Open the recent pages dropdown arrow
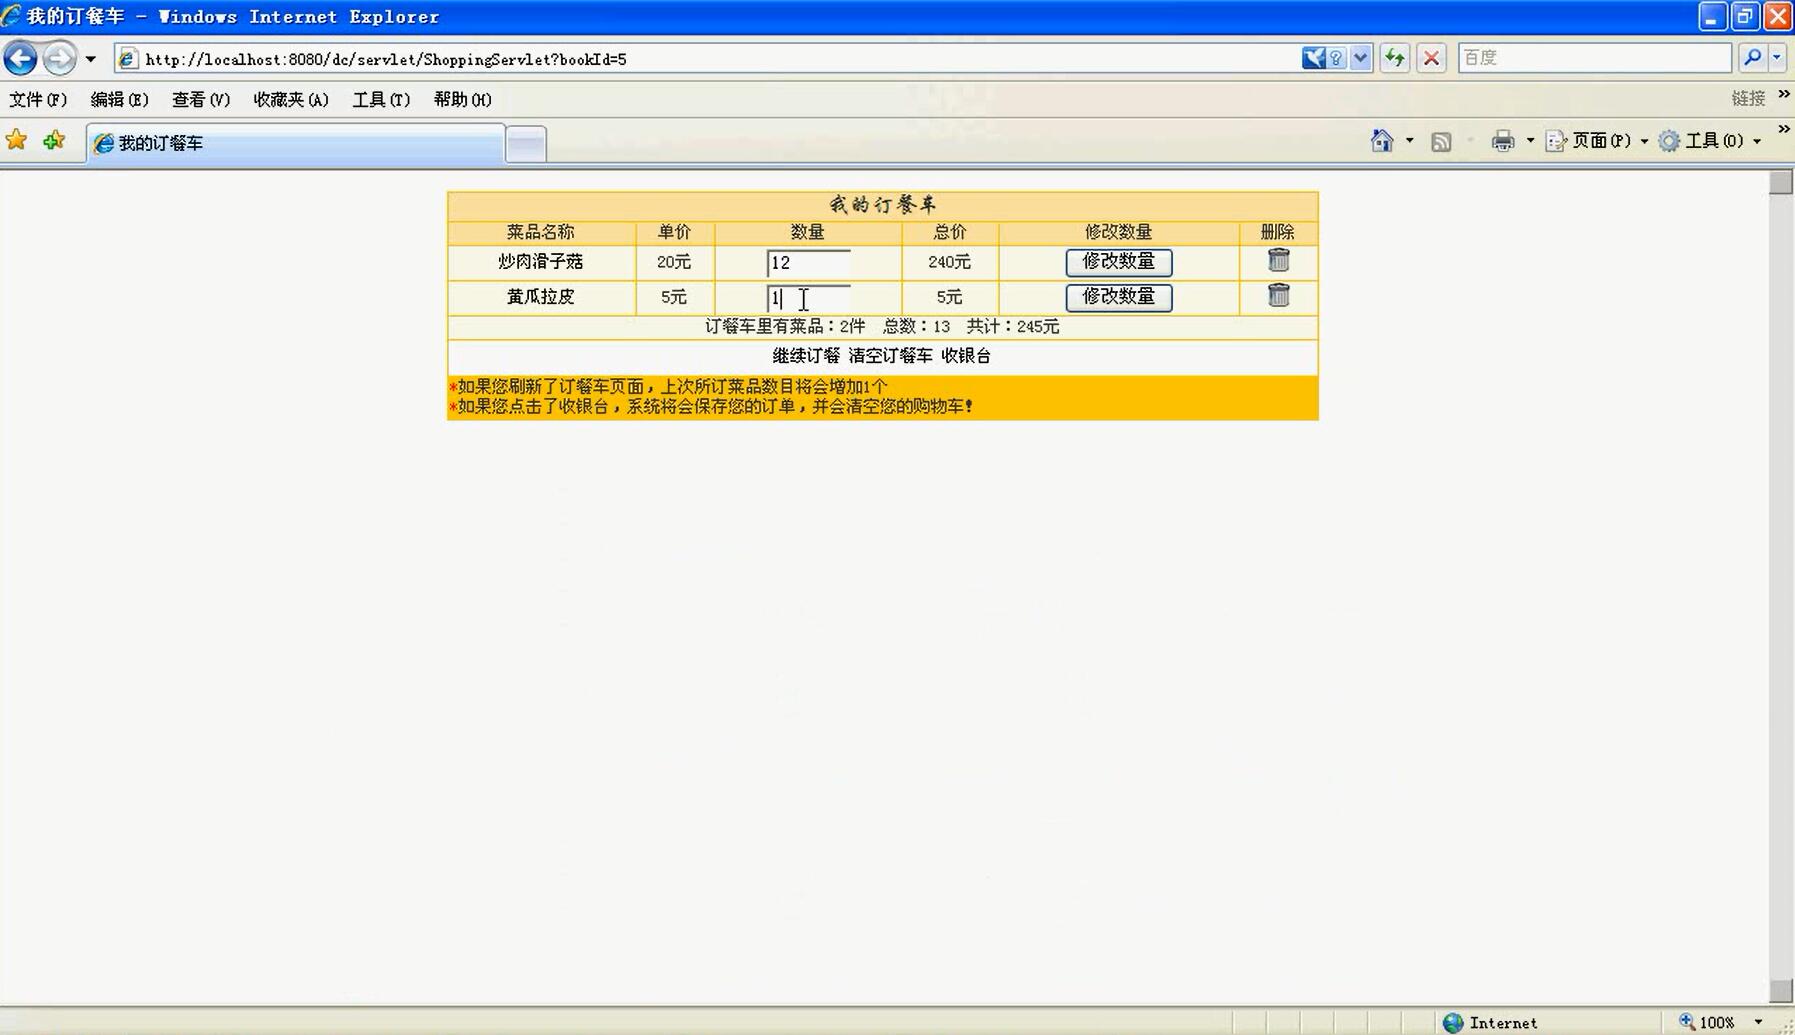Viewport: 1795px width, 1035px height. tap(91, 59)
